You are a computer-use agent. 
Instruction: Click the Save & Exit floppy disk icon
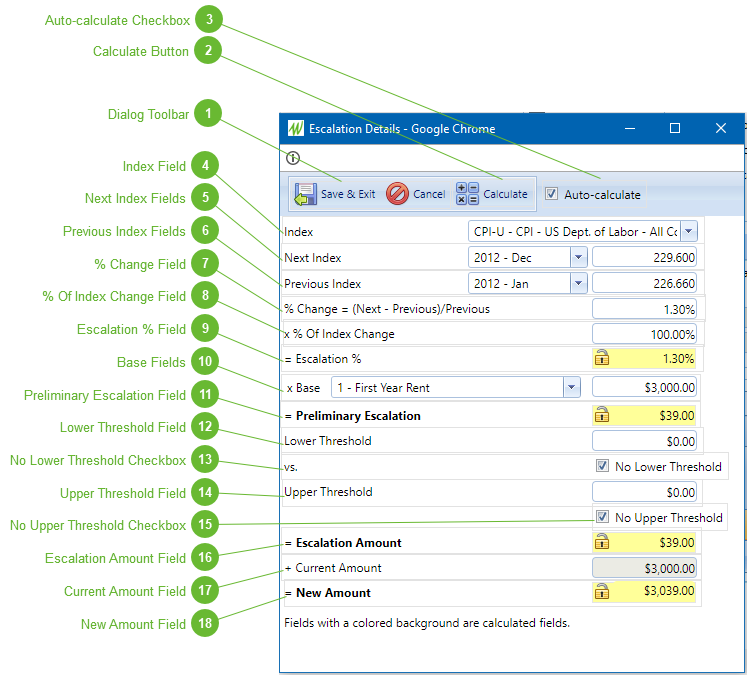[306, 194]
